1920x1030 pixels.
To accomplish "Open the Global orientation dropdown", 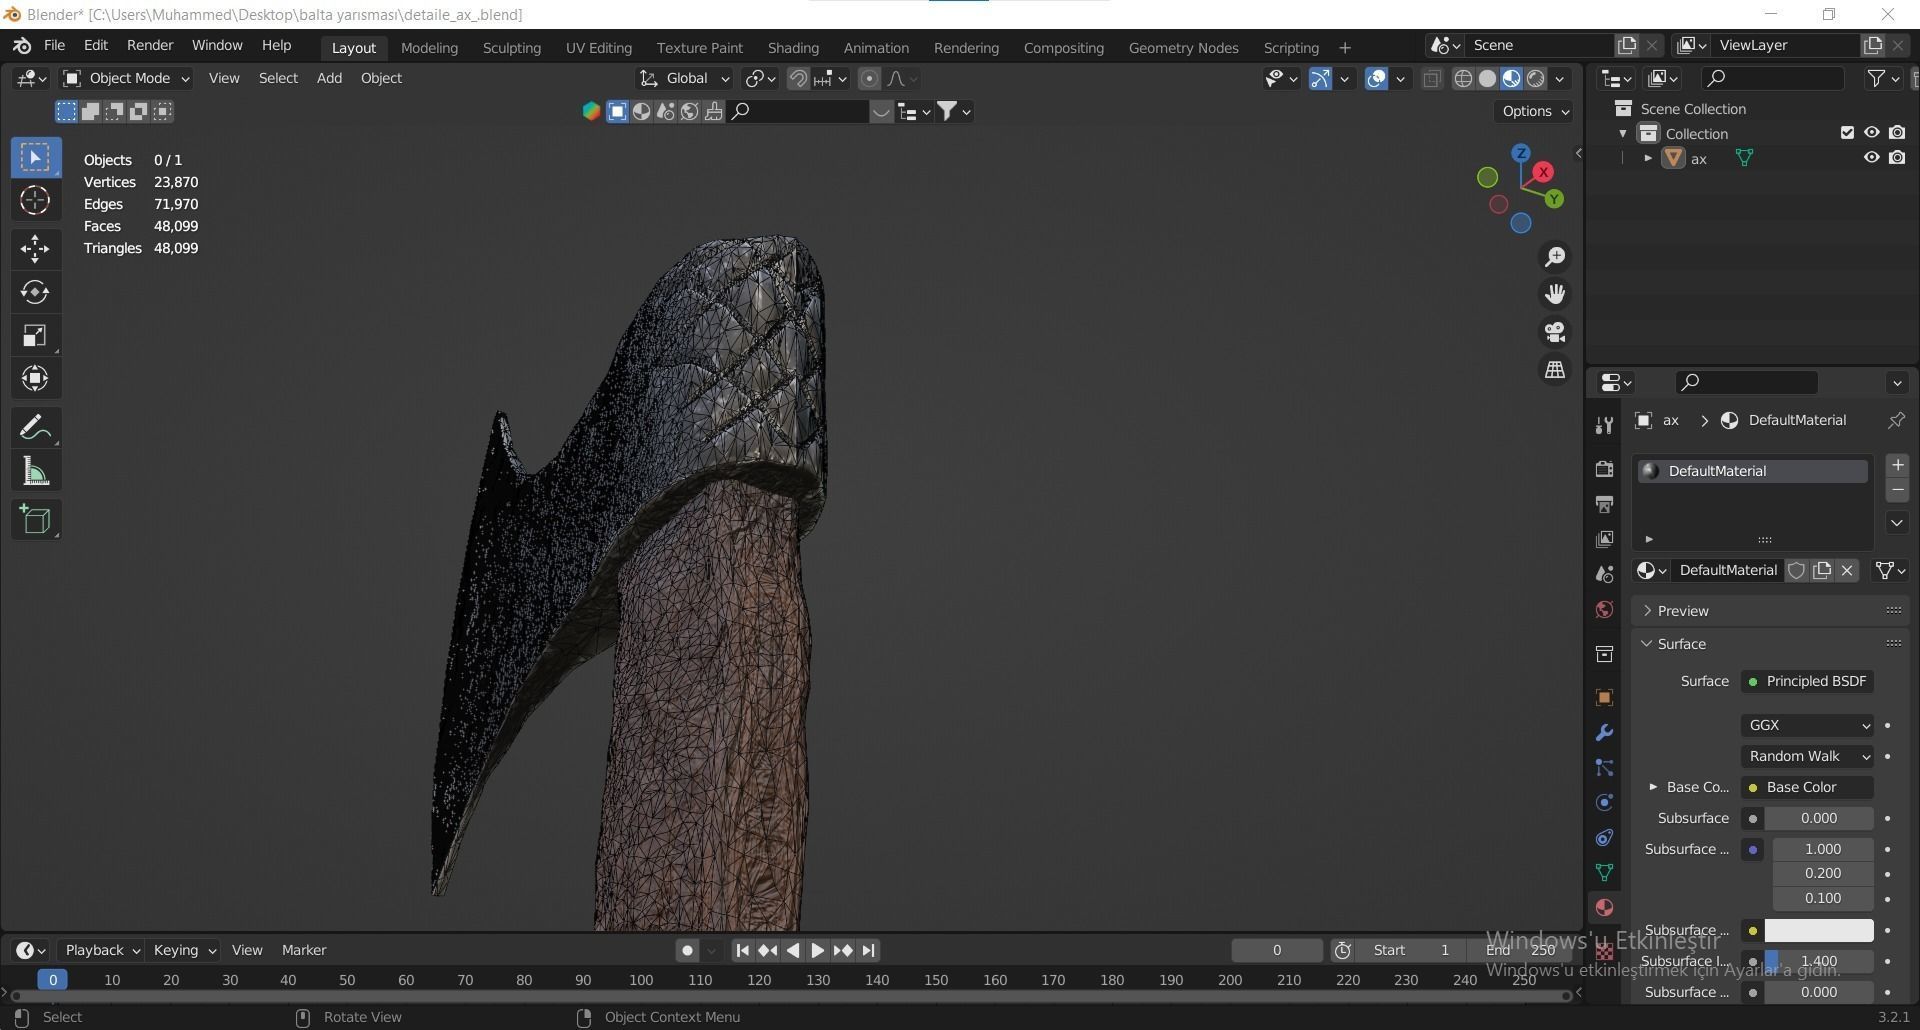I will click(685, 78).
